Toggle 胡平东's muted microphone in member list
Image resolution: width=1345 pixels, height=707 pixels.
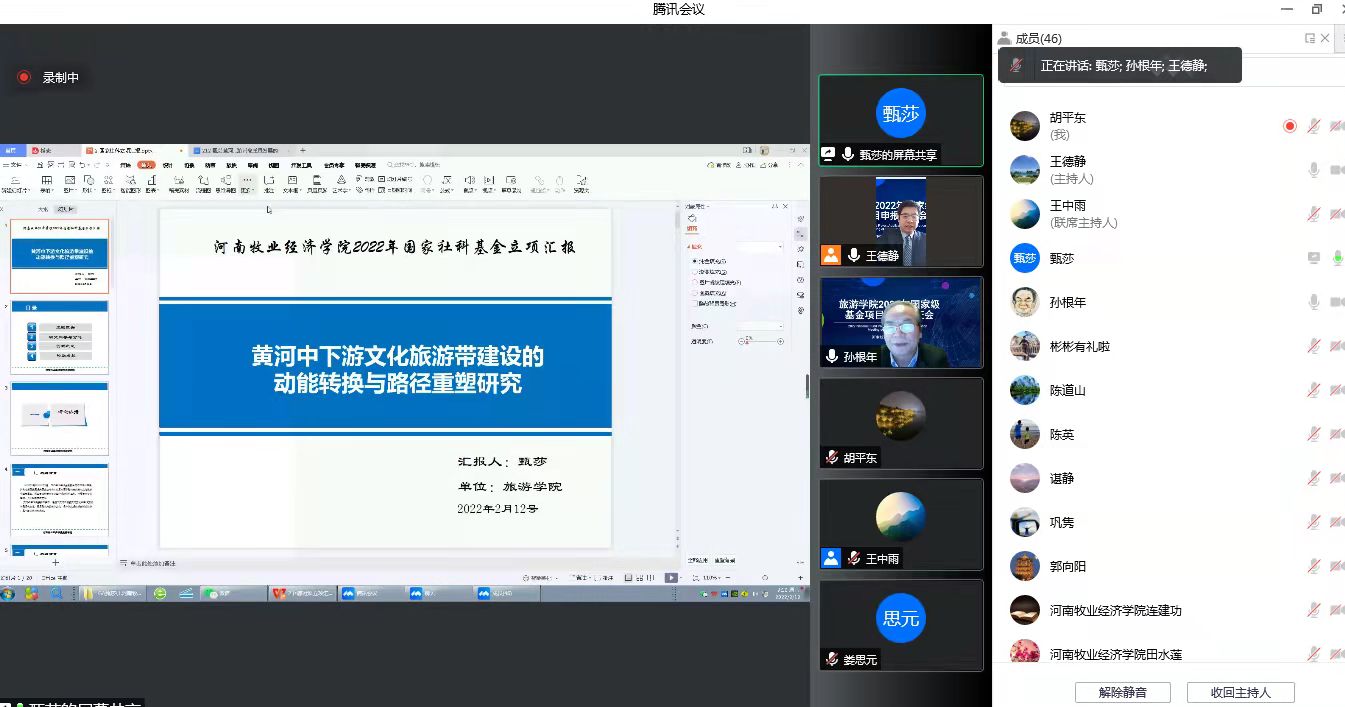(x=1314, y=126)
